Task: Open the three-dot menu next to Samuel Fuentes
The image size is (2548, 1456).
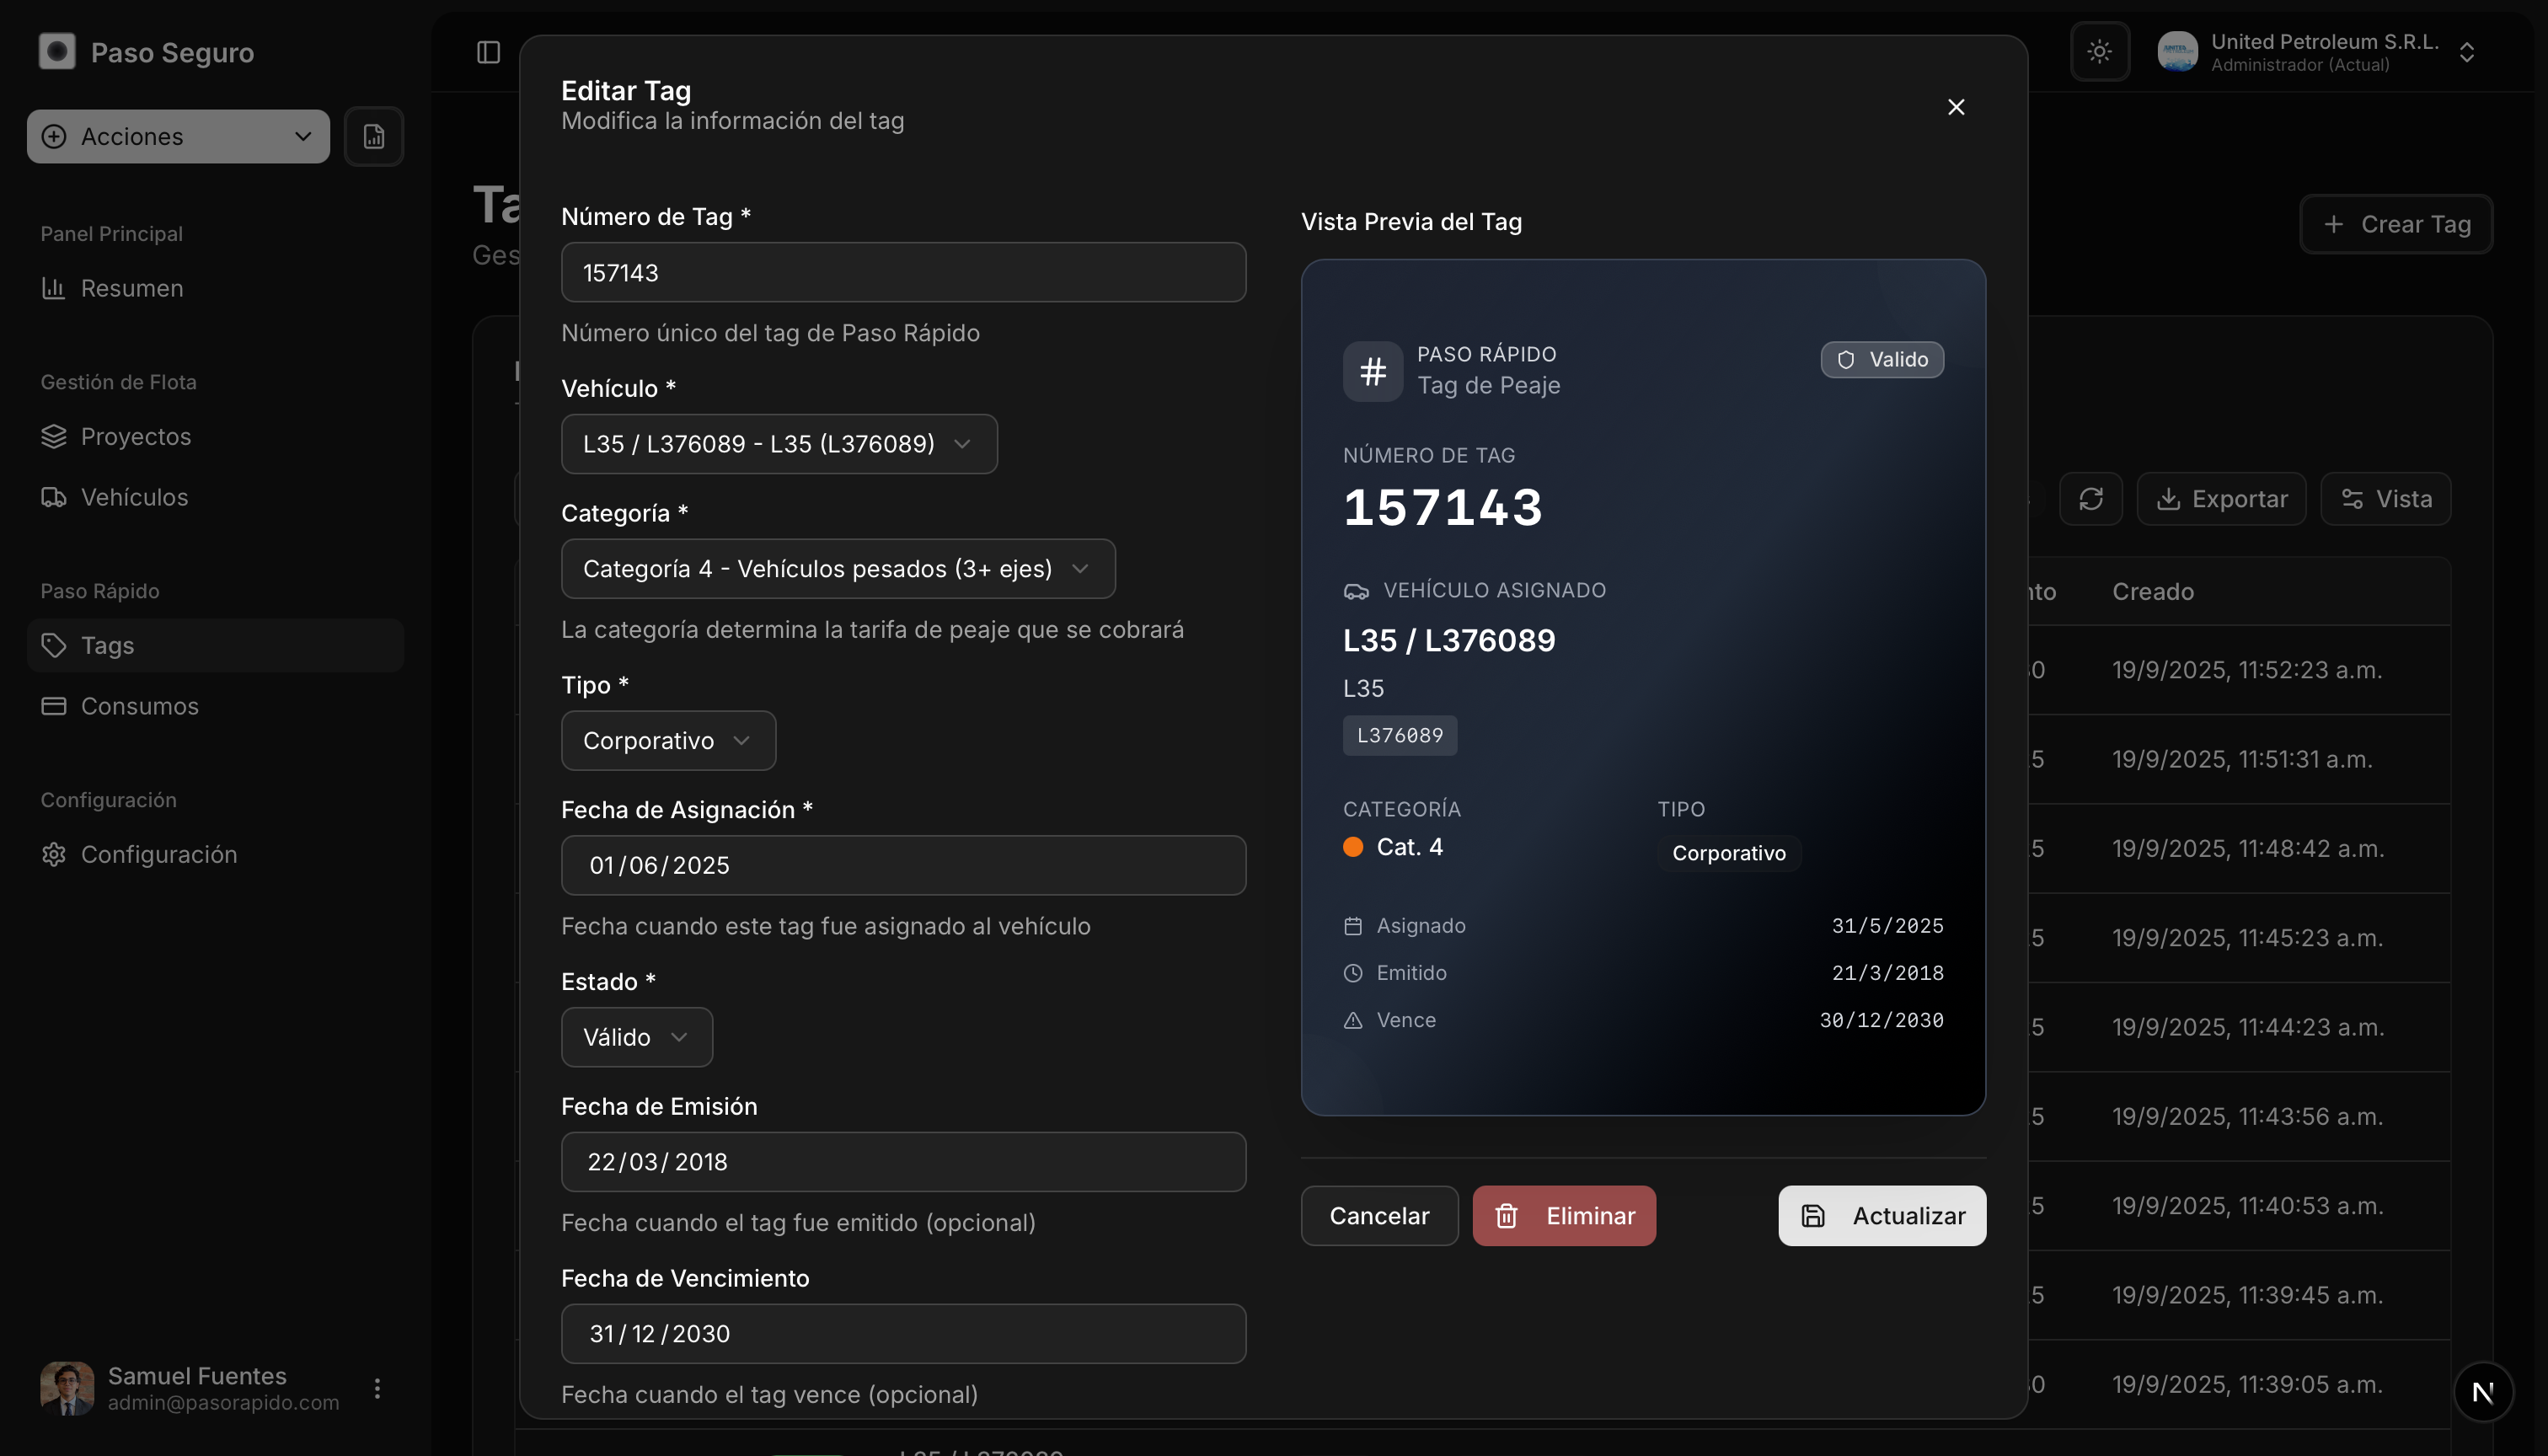Action: [377, 1388]
